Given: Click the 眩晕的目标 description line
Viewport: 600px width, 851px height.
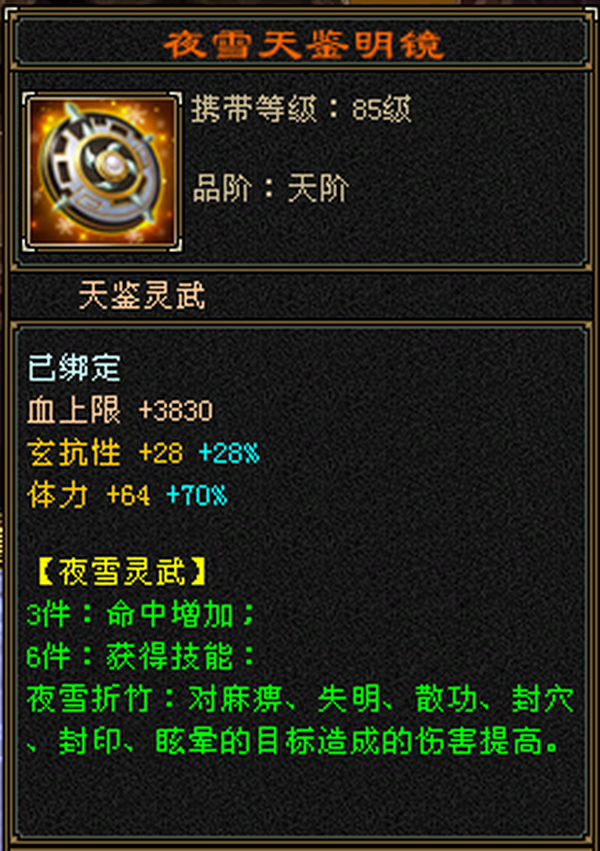Looking at the screenshot, I should 293,741.
